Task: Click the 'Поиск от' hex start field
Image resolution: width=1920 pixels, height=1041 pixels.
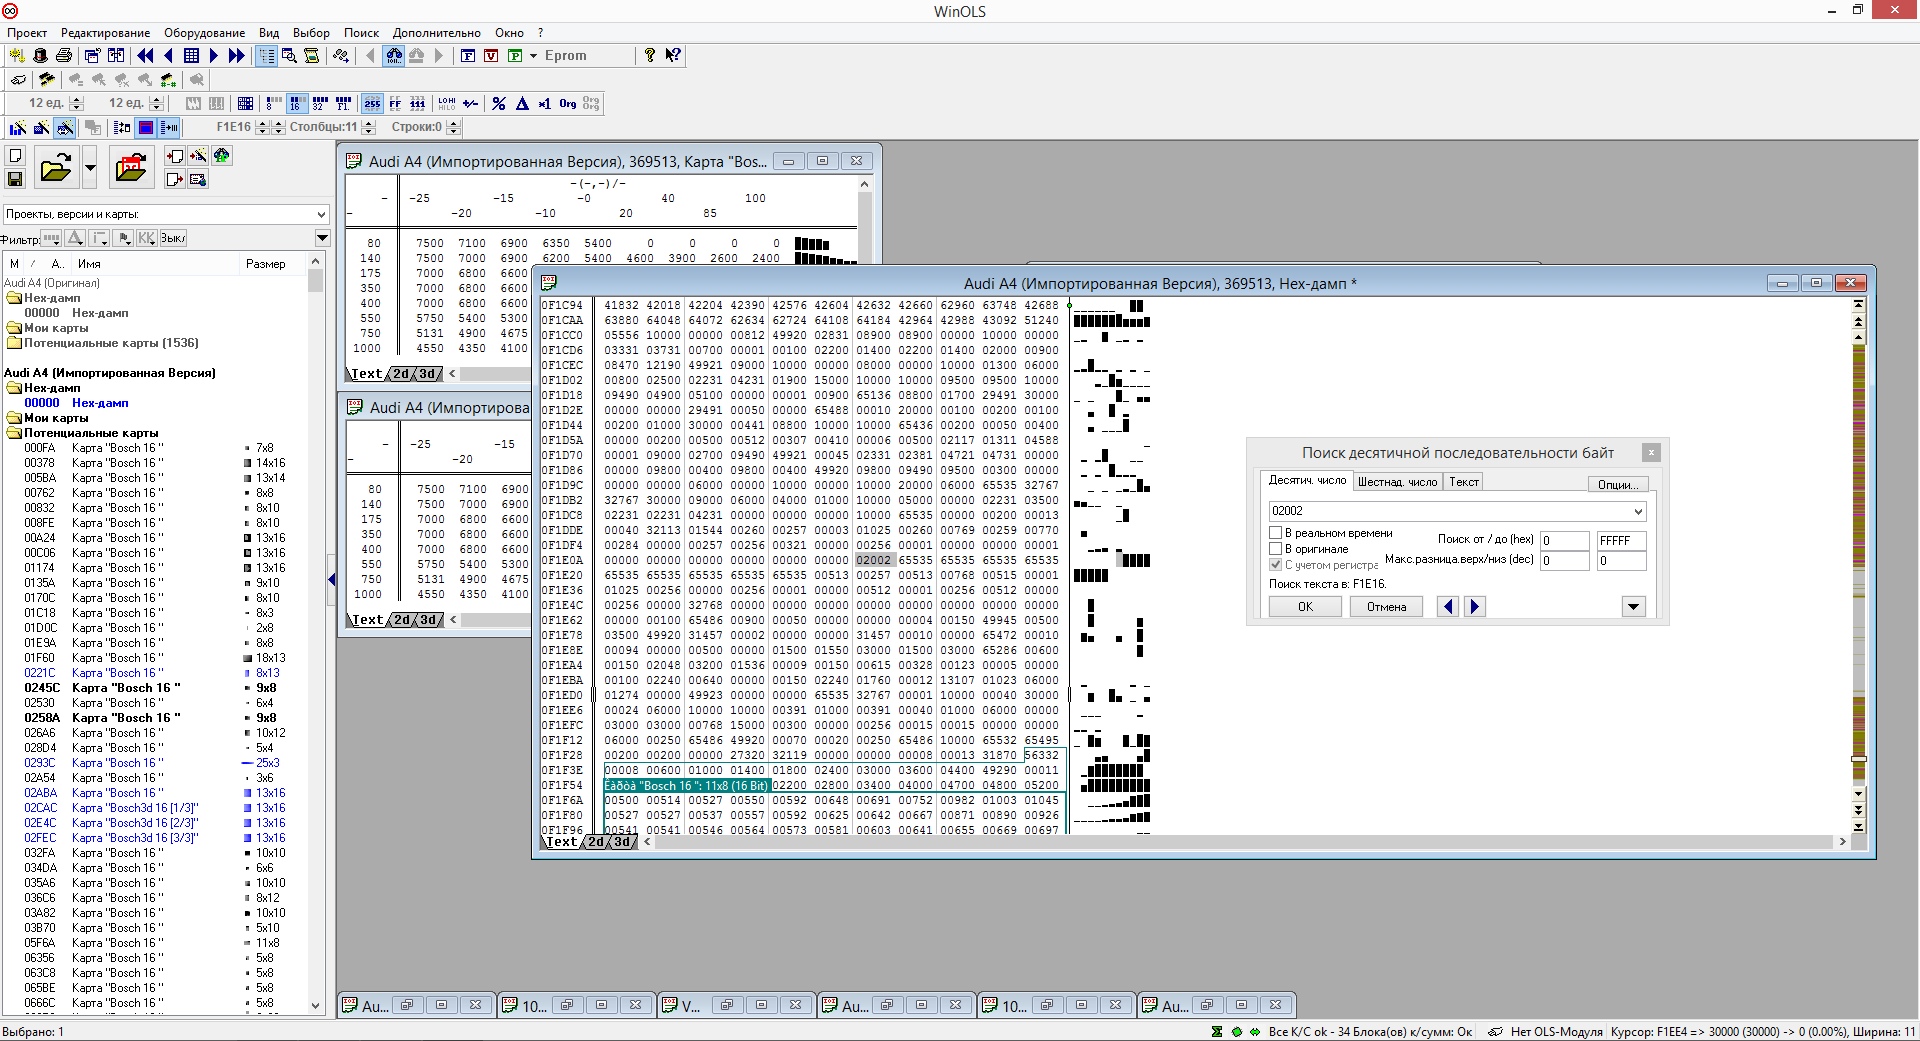Action: click(1564, 541)
